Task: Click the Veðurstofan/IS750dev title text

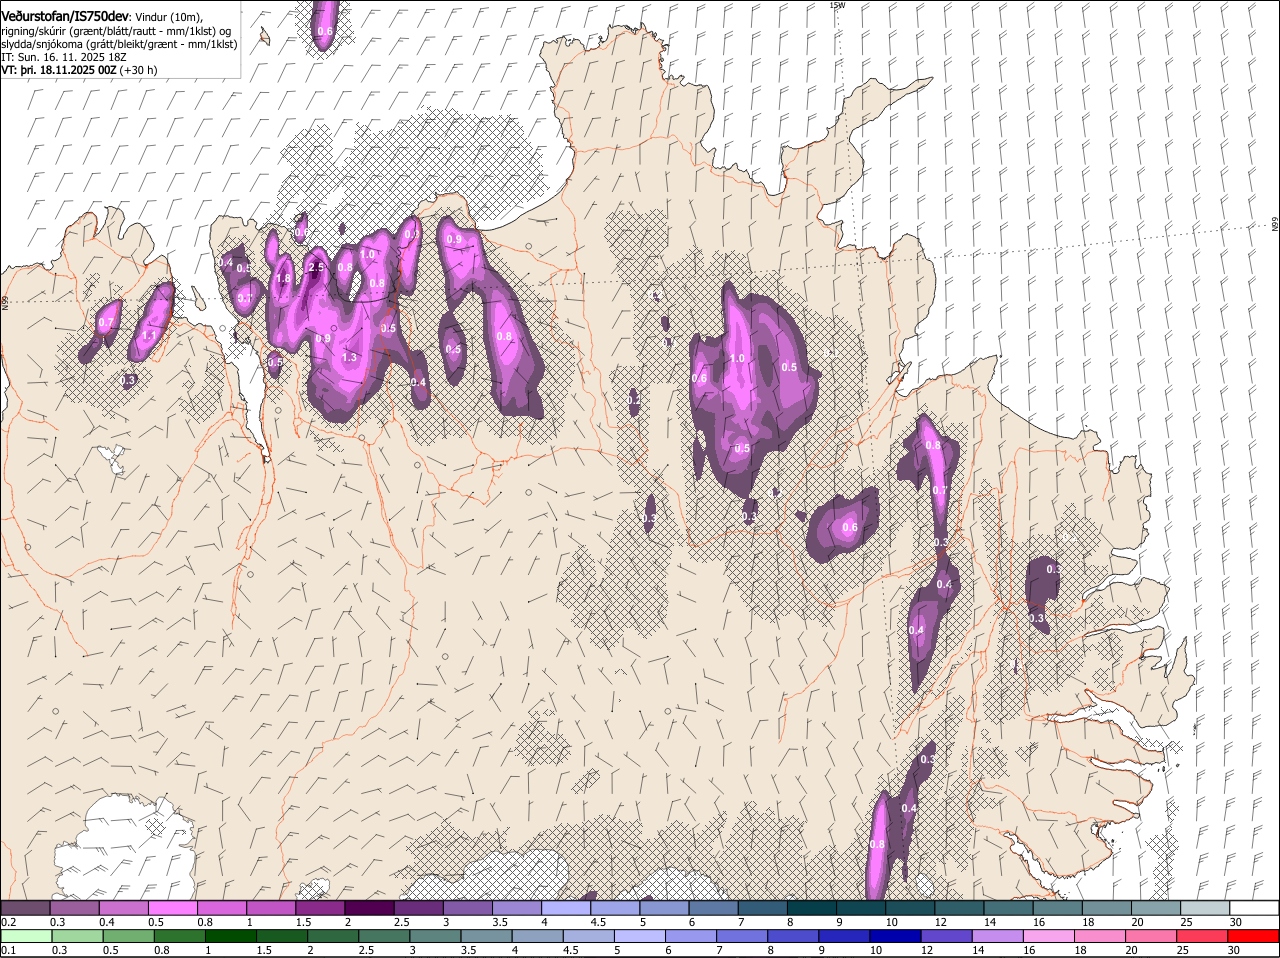Action: 65,17
